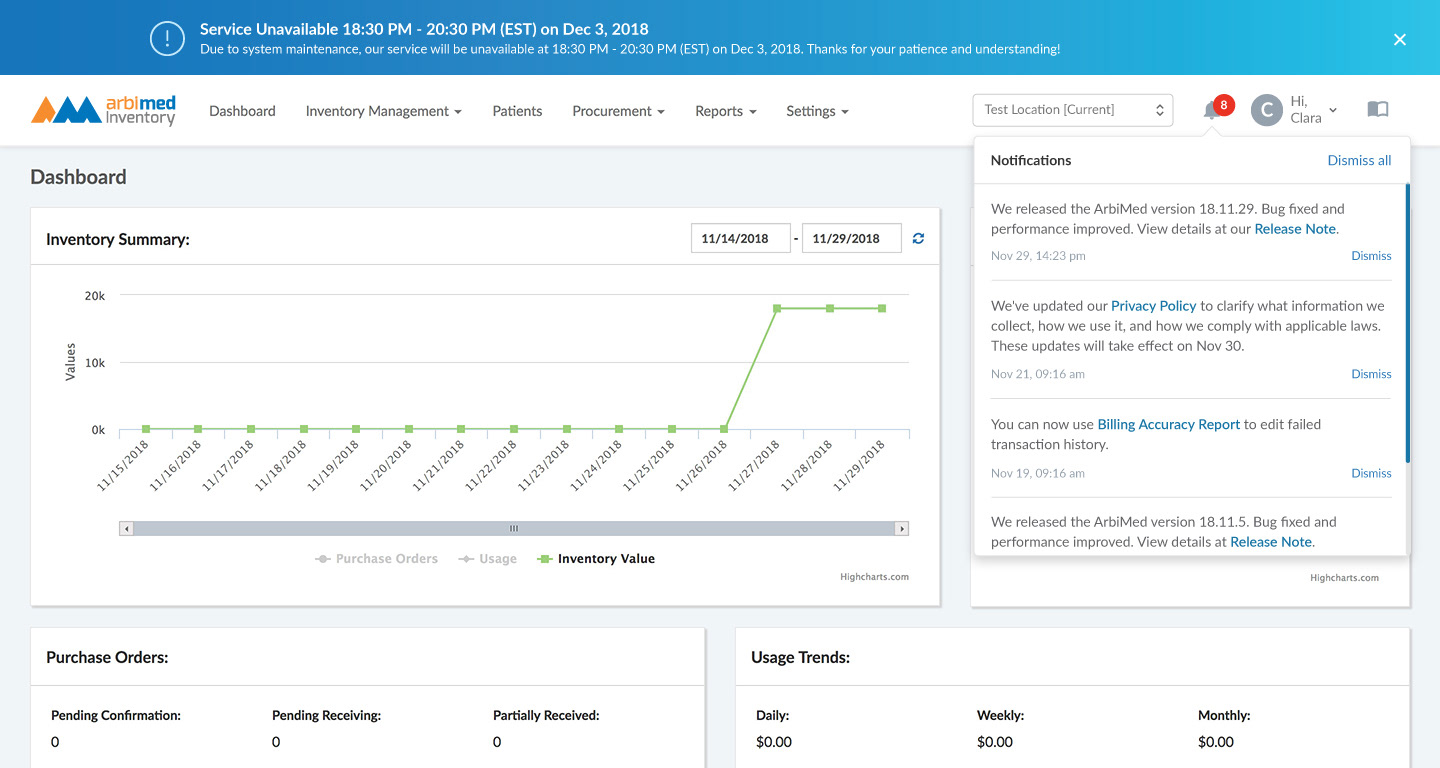The width and height of the screenshot is (1440, 768).
Task: Click the chart scrollbar right arrow
Action: pos(902,528)
